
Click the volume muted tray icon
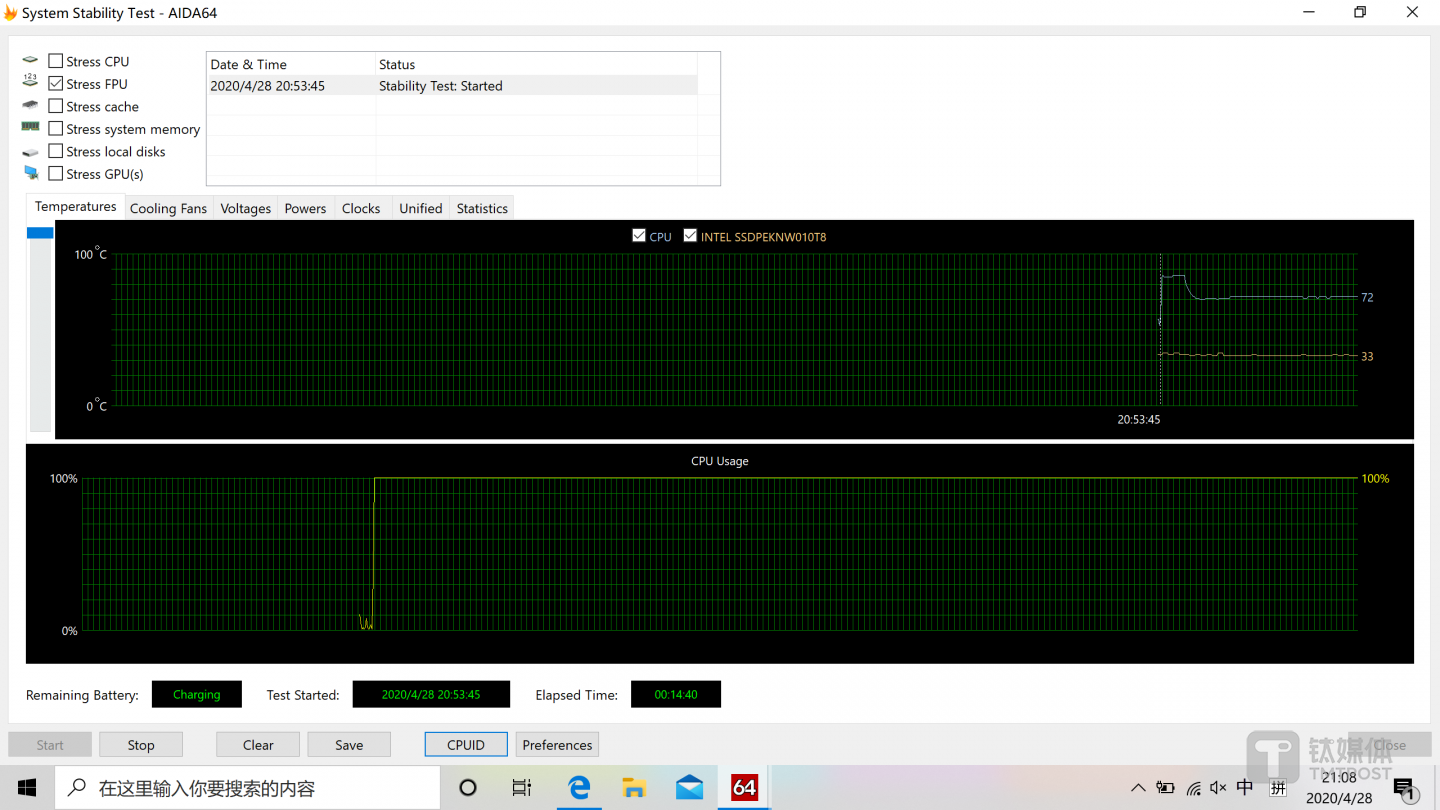click(x=1218, y=788)
